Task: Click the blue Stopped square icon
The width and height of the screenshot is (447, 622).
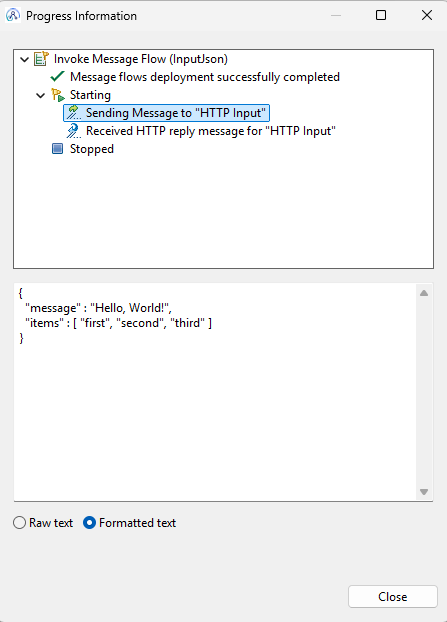Action: (x=58, y=149)
